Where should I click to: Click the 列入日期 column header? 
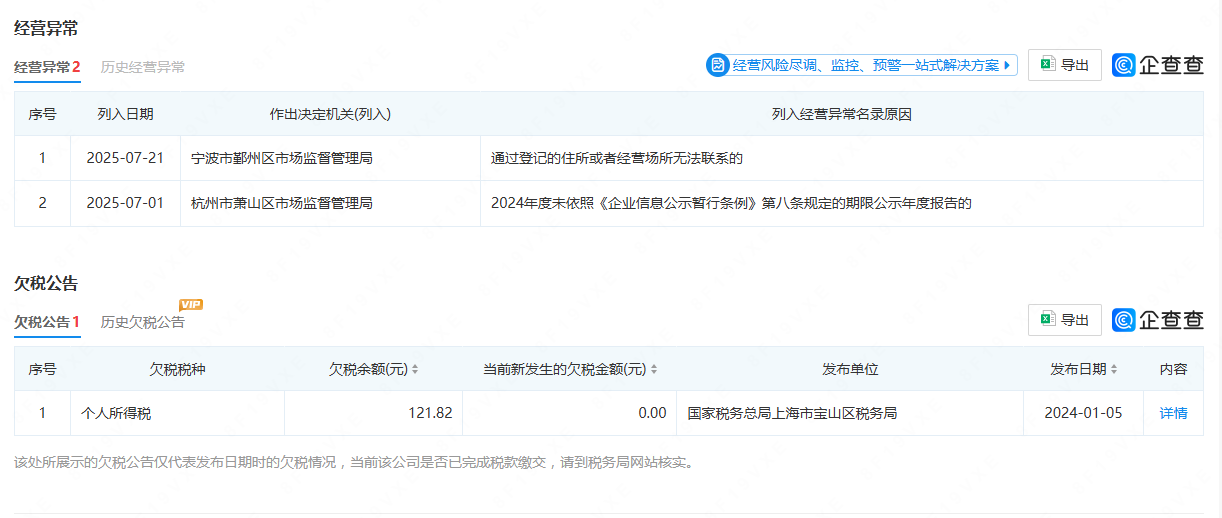[x=125, y=114]
